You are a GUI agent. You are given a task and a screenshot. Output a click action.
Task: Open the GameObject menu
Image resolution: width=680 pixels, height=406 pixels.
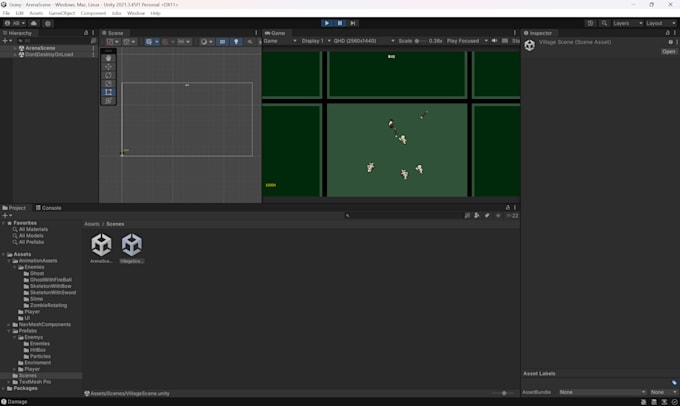[62, 13]
